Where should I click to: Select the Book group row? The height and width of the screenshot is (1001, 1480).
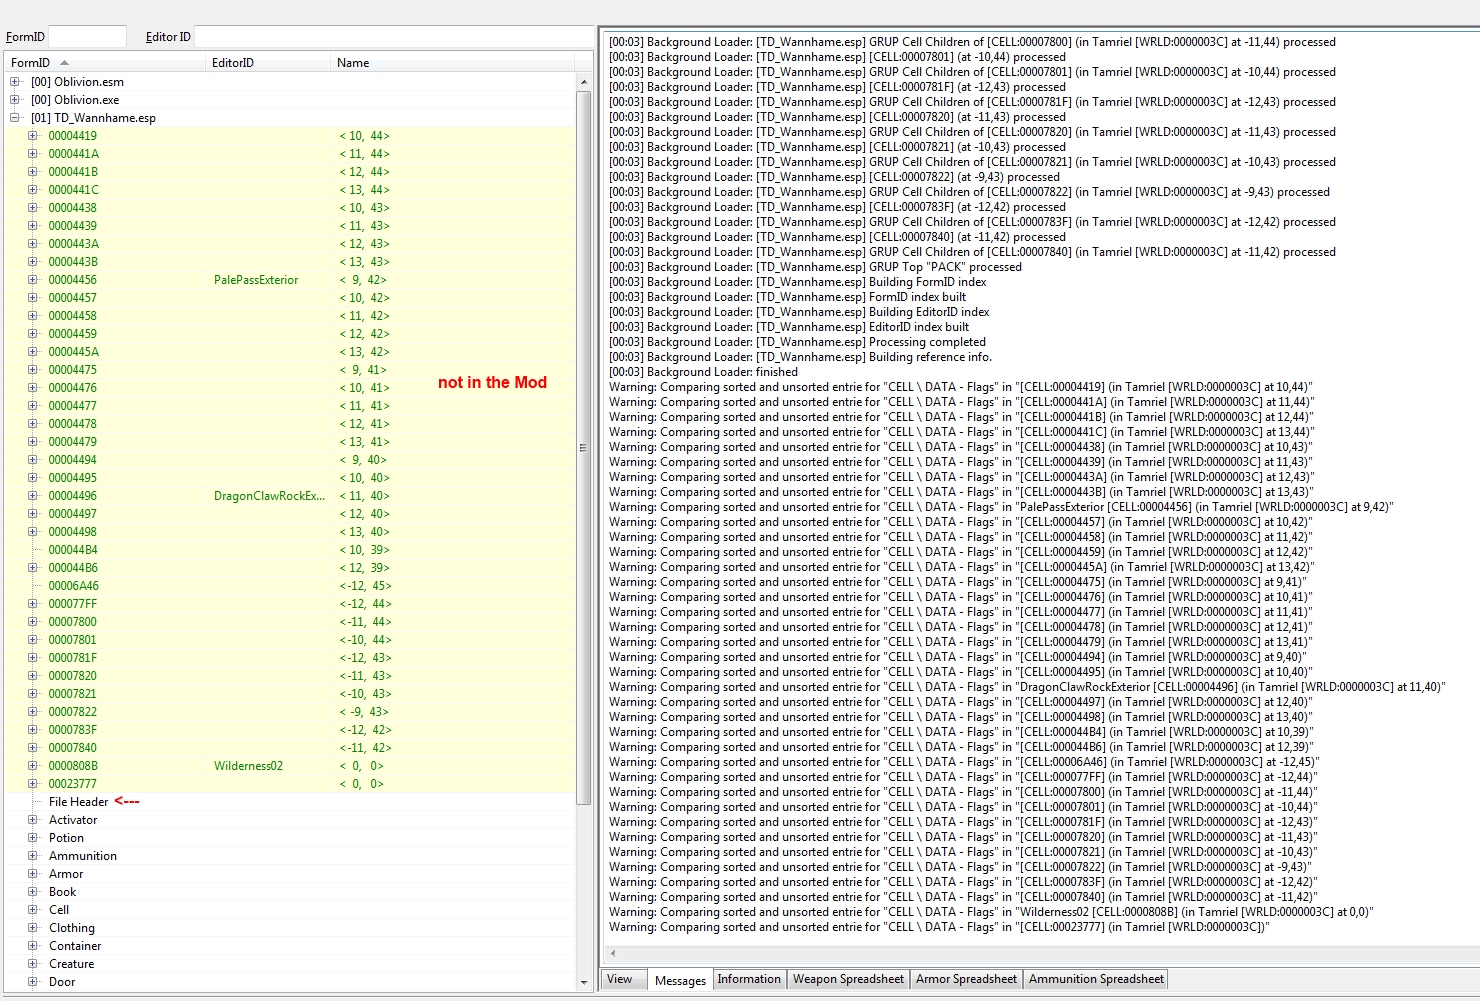click(x=290, y=892)
